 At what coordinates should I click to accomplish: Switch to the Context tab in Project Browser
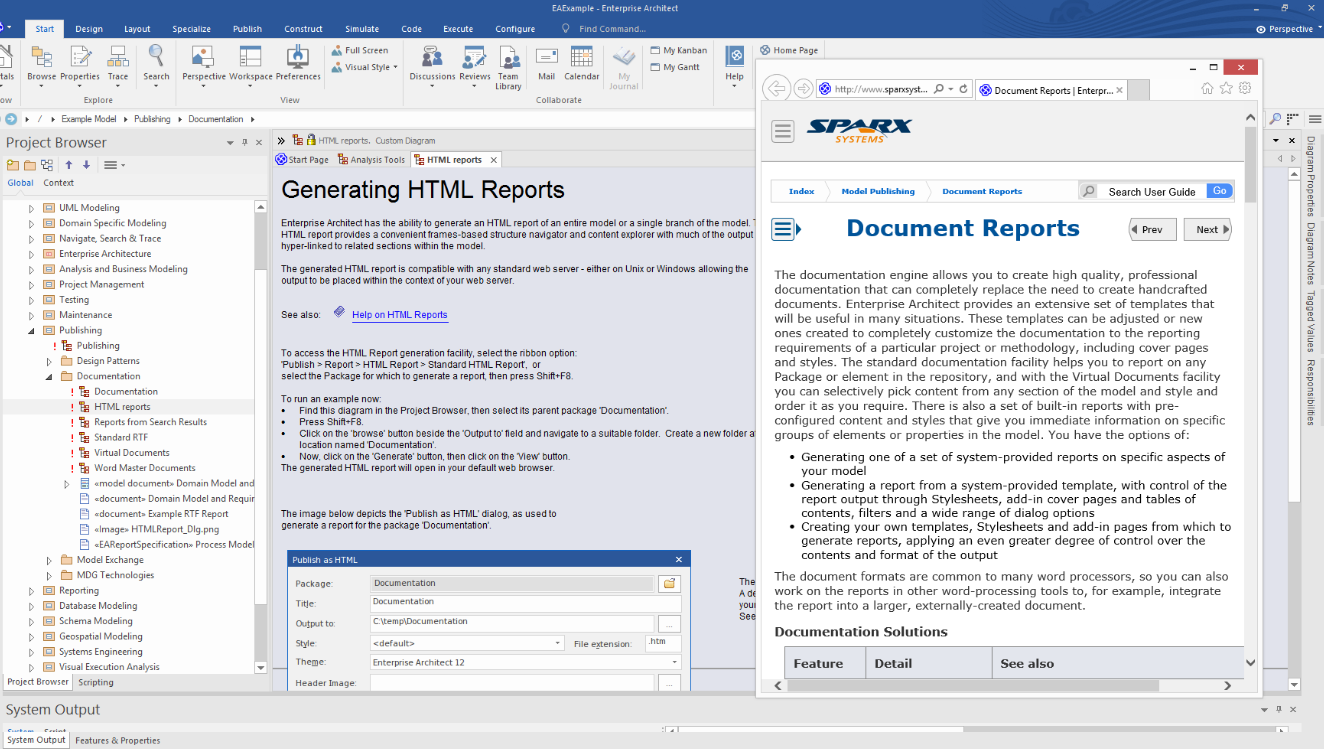[x=58, y=183]
